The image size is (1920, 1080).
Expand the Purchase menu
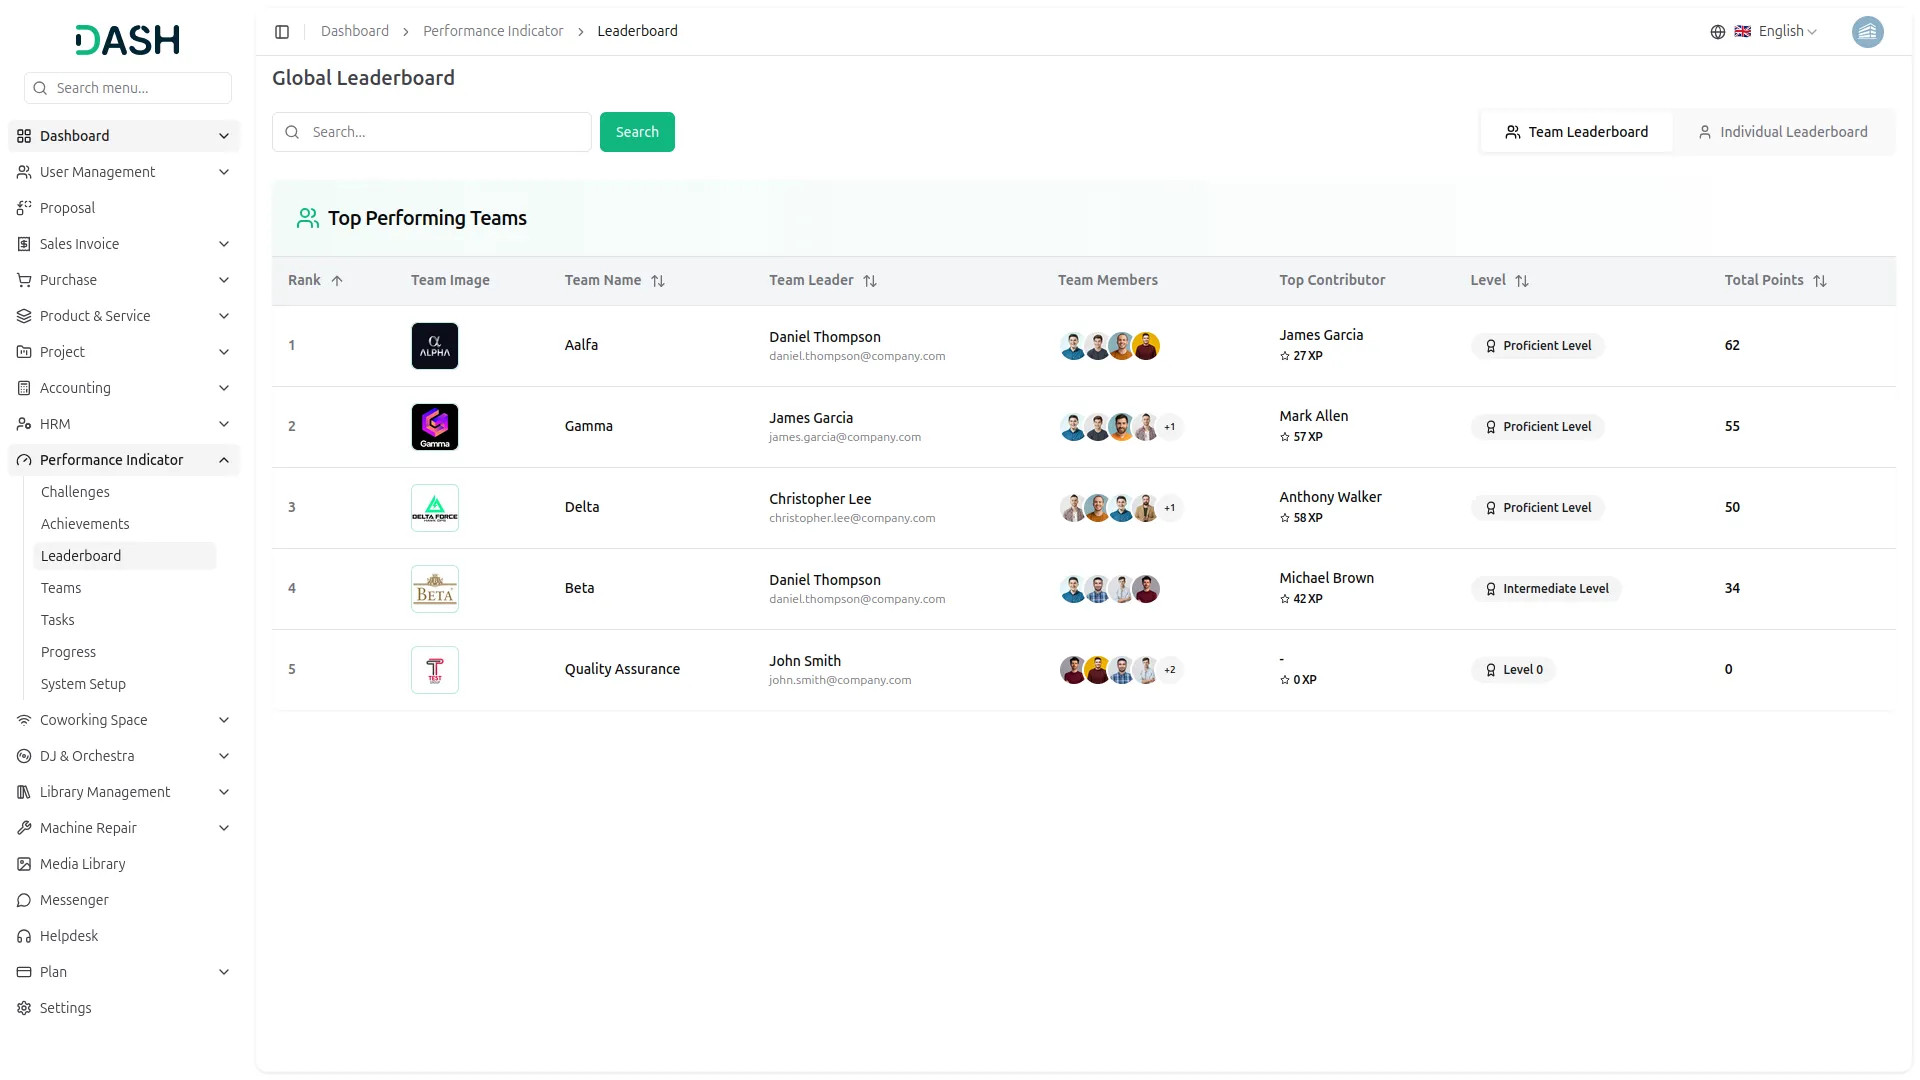click(124, 280)
